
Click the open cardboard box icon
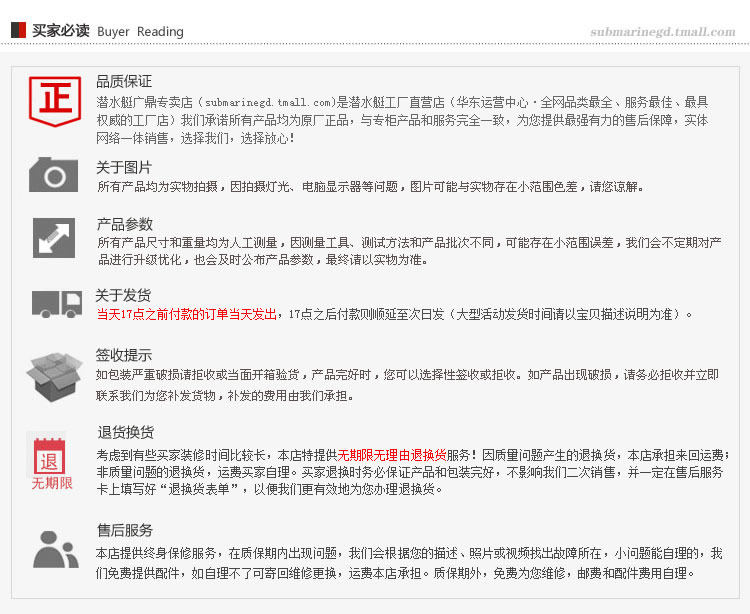(54, 377)
